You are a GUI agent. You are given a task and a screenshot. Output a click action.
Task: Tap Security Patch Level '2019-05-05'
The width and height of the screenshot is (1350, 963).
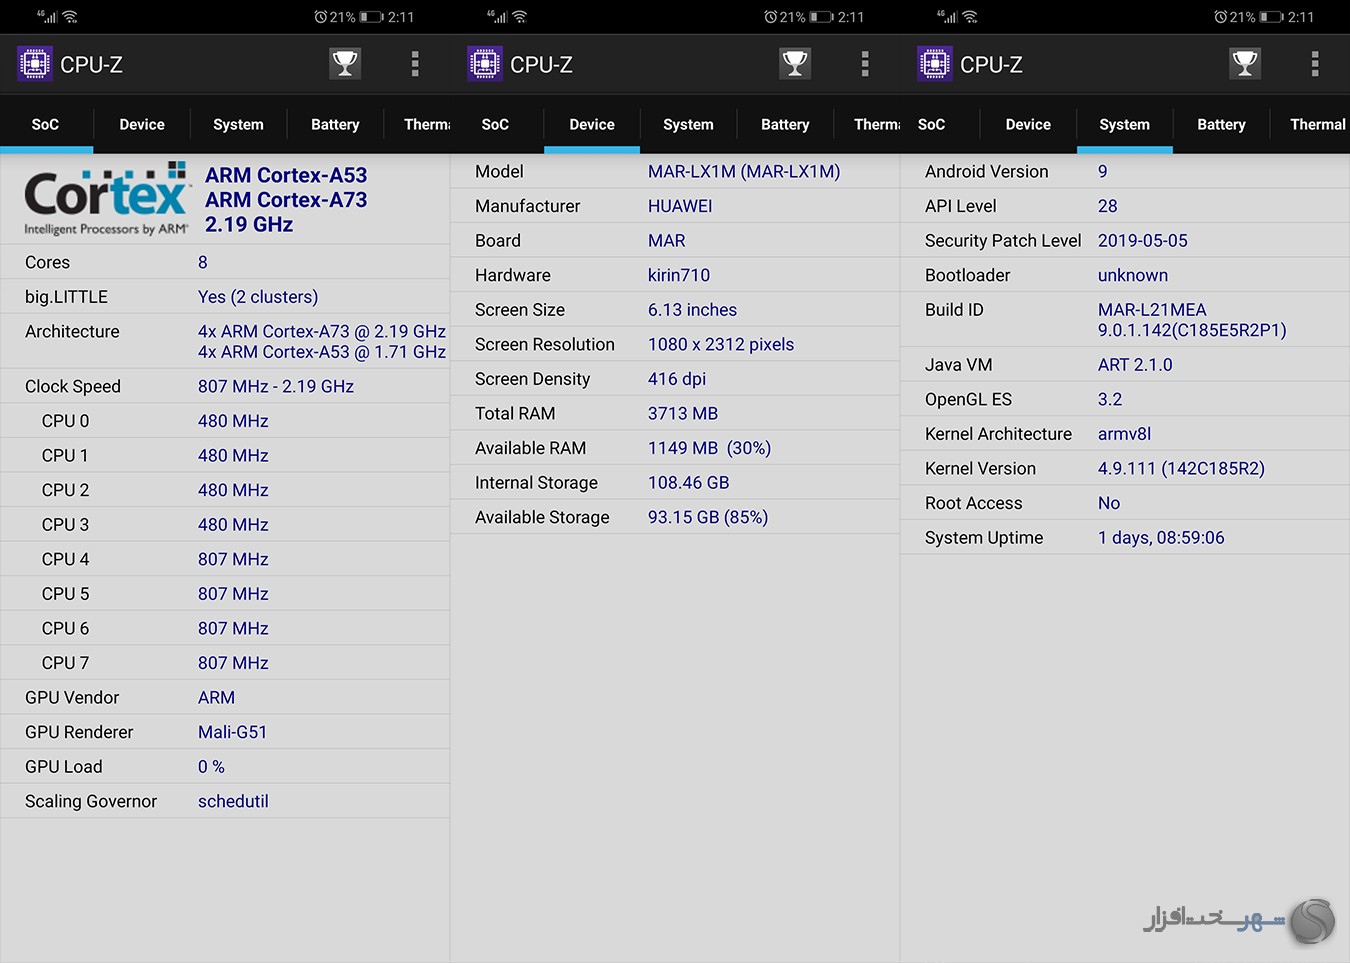[1143, 241]
